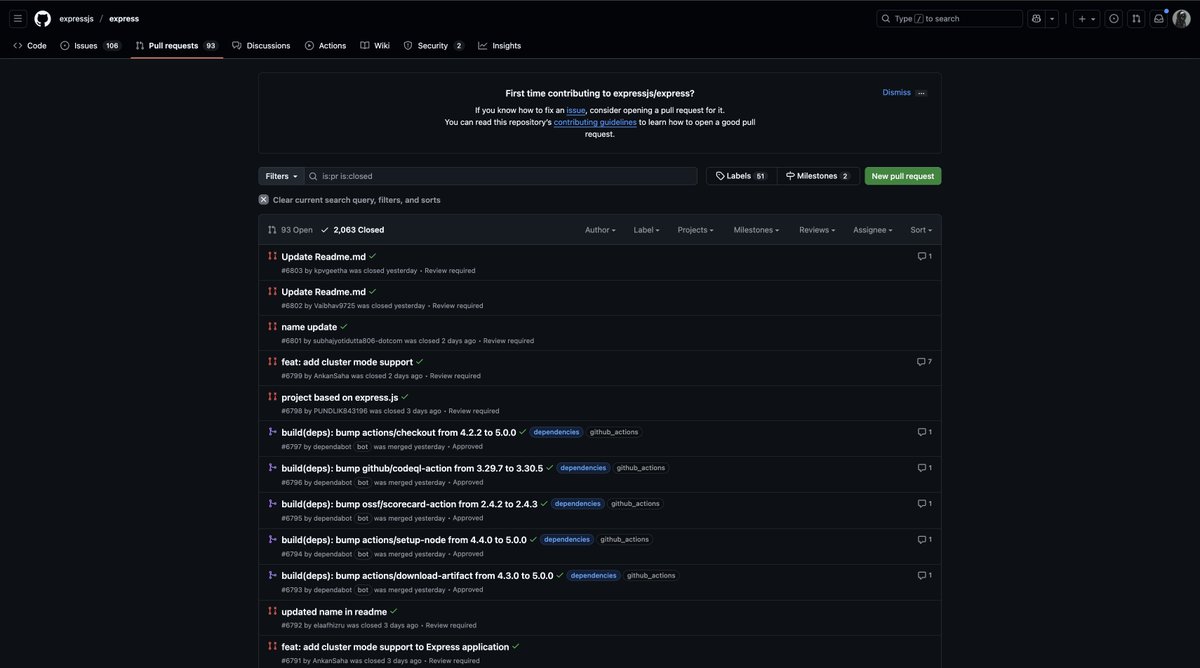
Task: Show the 93 Open pull requests
Action: pyautogui.click(x=290, y=230)
